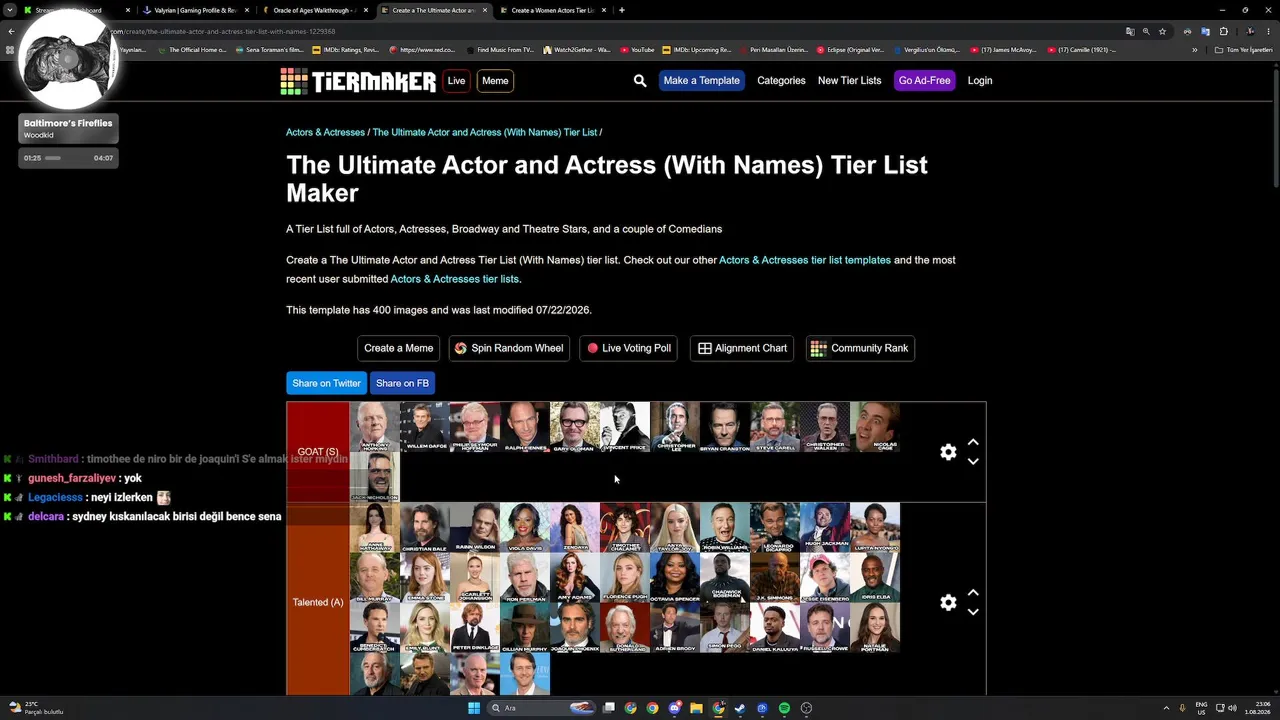Click the TierMaker logo

coord(358,81)
